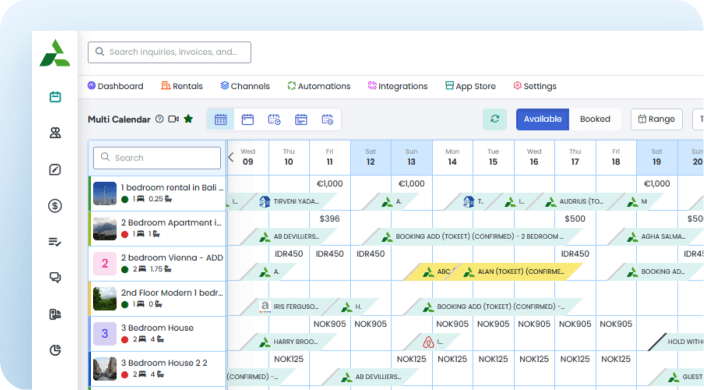Click the Airbnb icon in 3 Bedroom House row
The width and height of the screenshot is (704, 390).
[x=428, y=342]
